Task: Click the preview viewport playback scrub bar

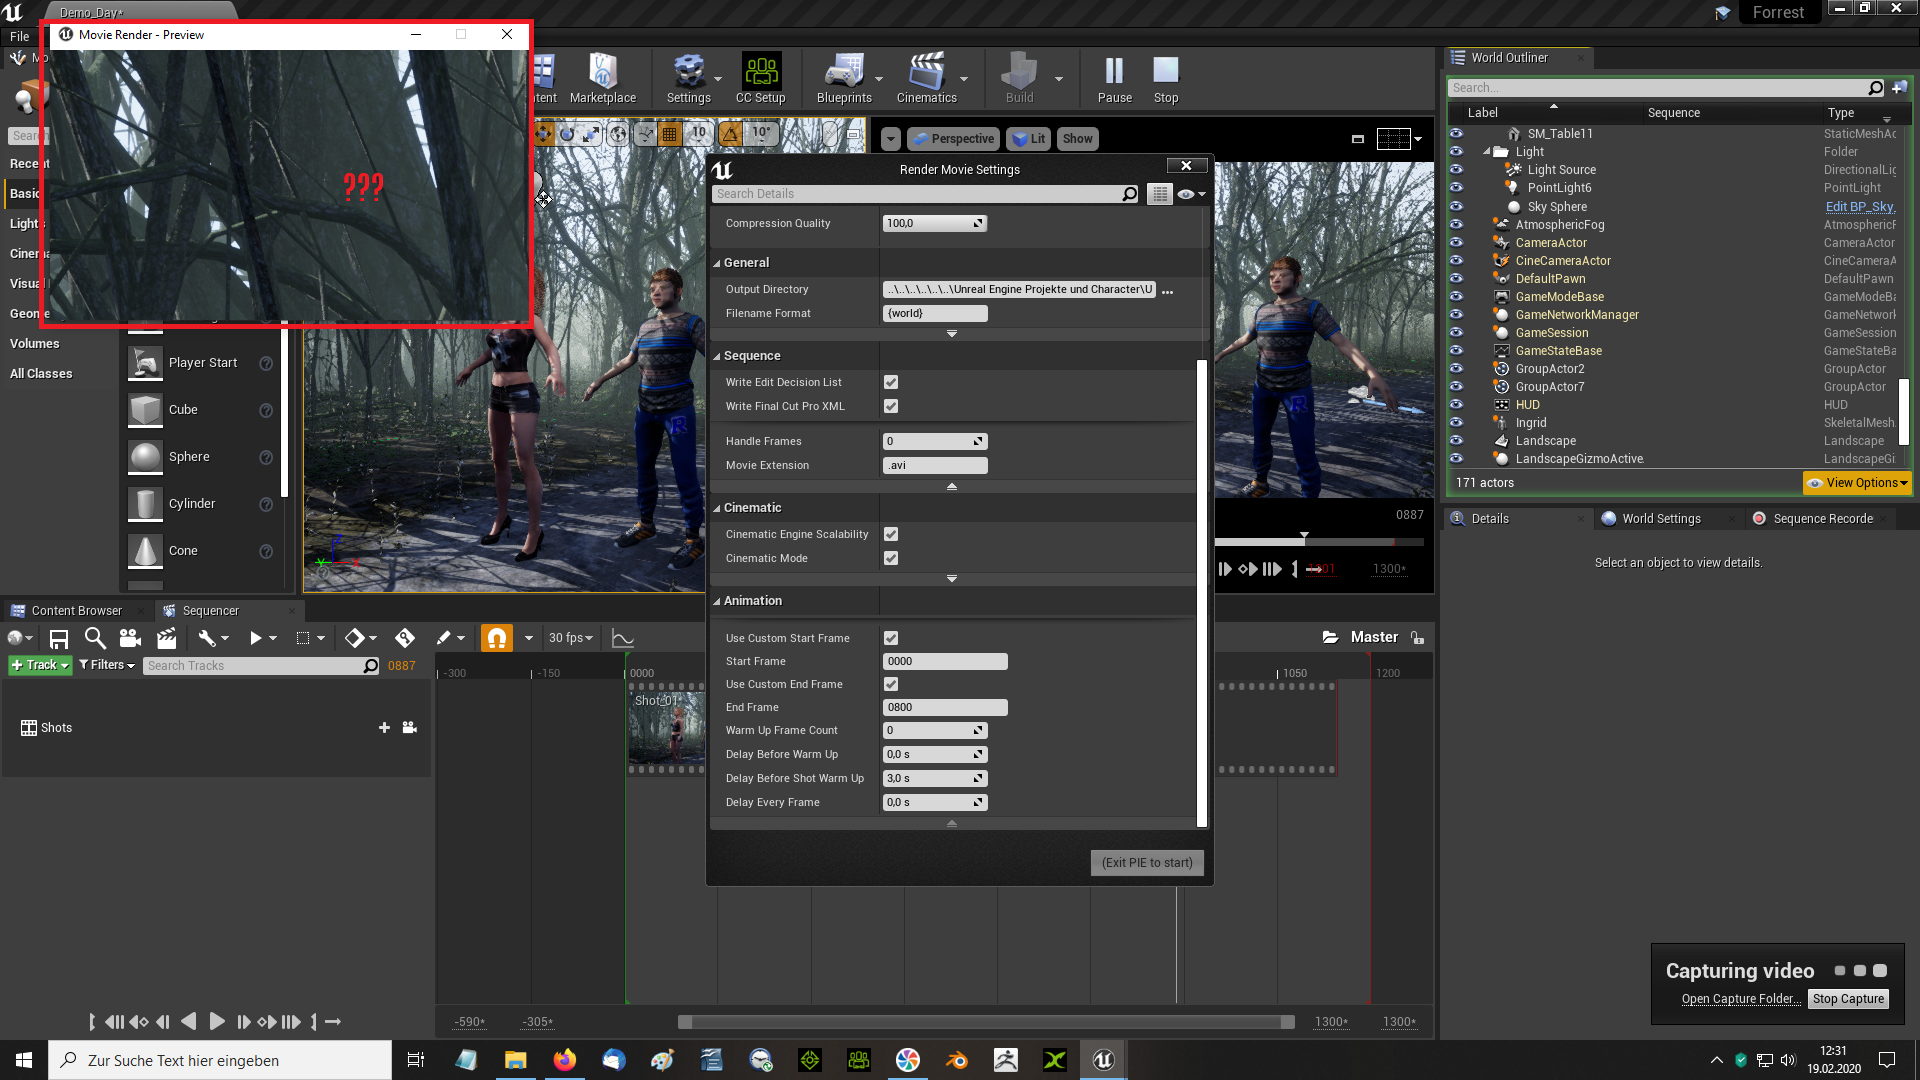Action: 1318,542
